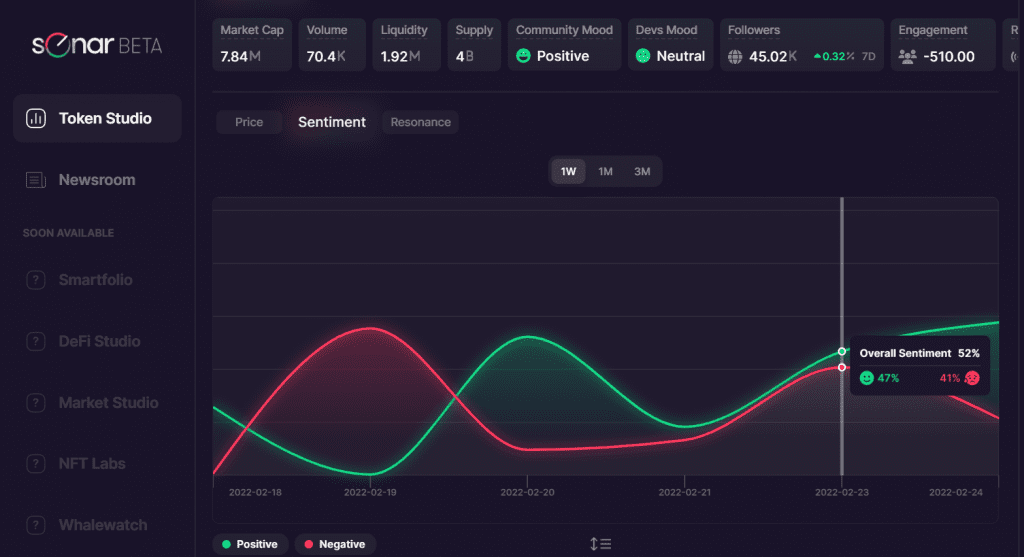This screenshot has width=1024, height=557.
Task: Select the 1M time range
Action: tap(605, 172)
